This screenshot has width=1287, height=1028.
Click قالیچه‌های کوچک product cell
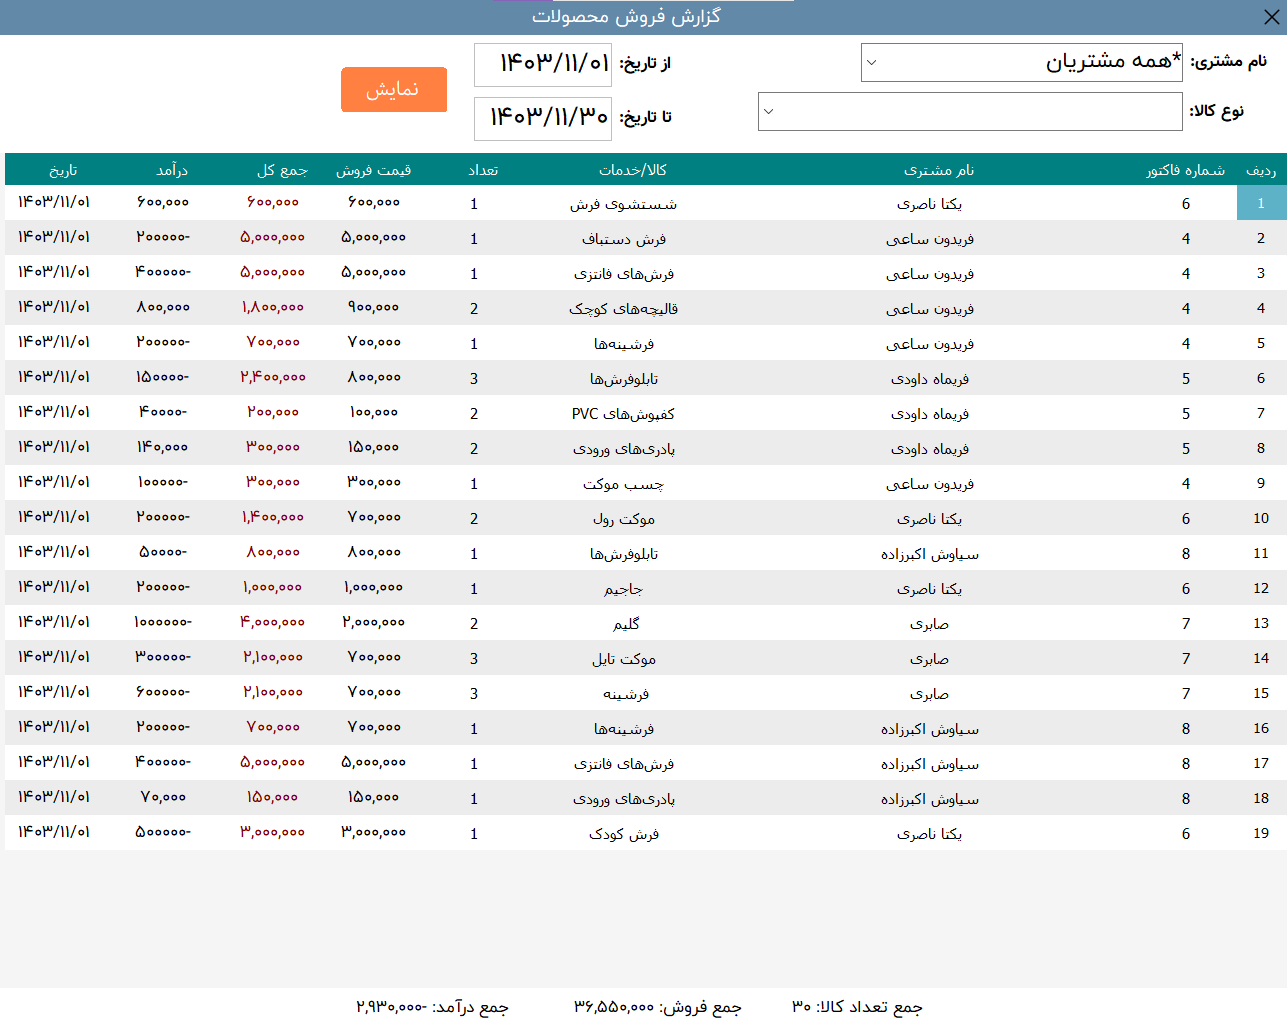[x=623, y=309]
